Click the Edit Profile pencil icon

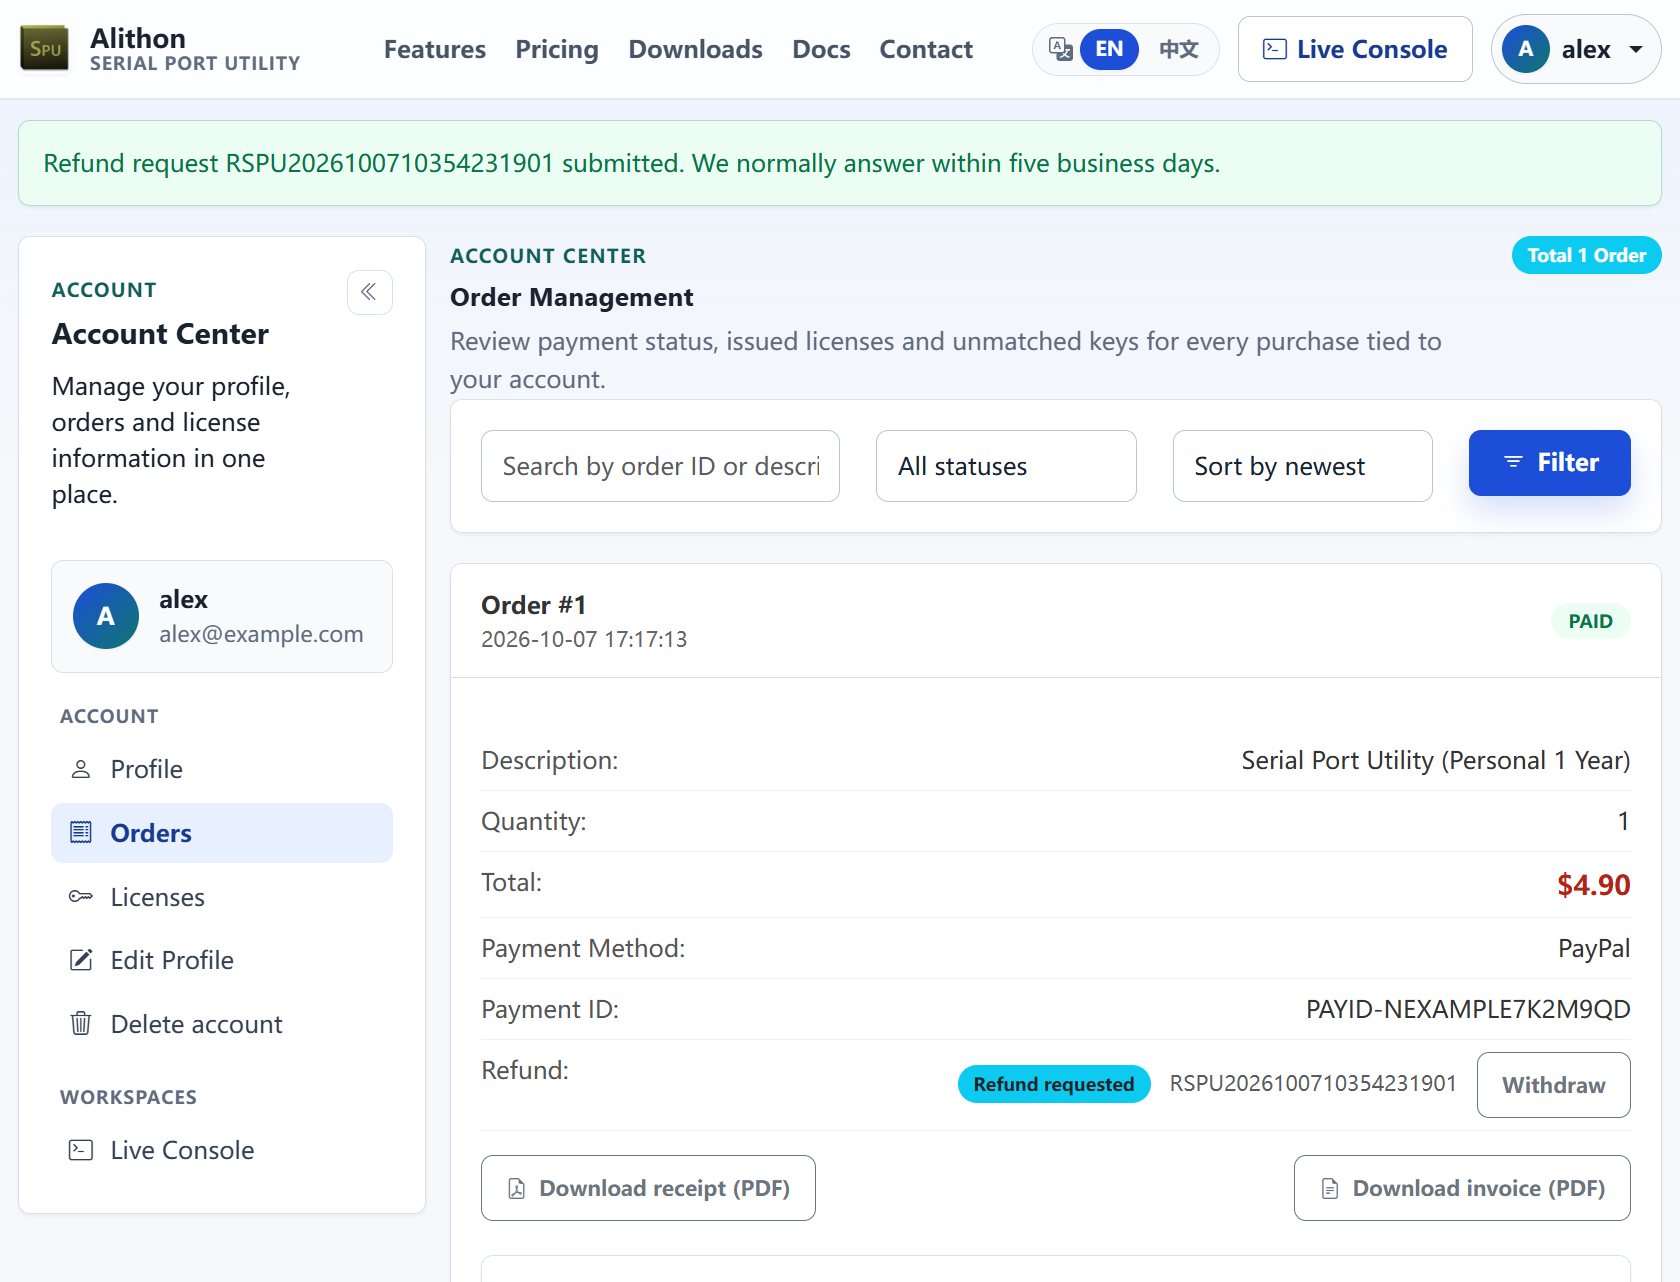[x=81, y=960]
